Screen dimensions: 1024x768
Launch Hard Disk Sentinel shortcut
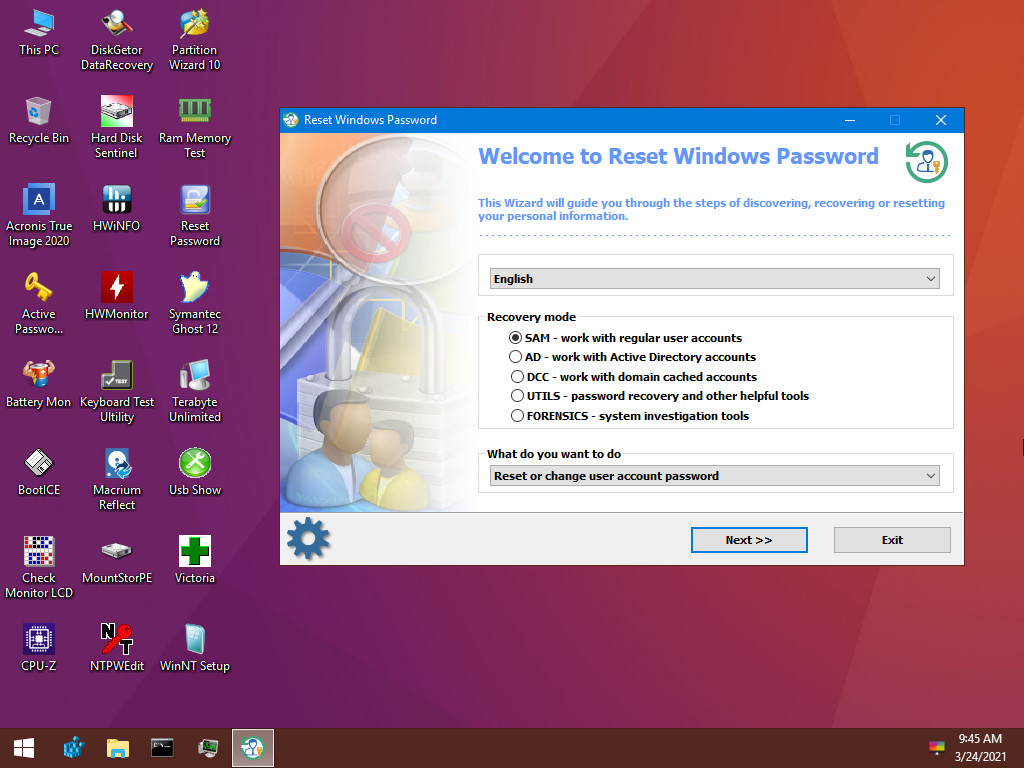click(x=117, y=127)
